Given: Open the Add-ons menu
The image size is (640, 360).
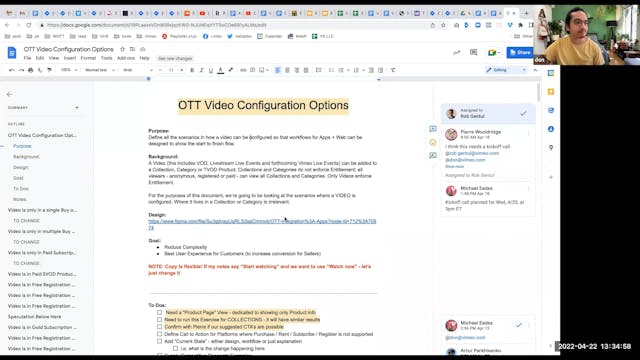Looking at the screenshot, I should click(126, 58).
